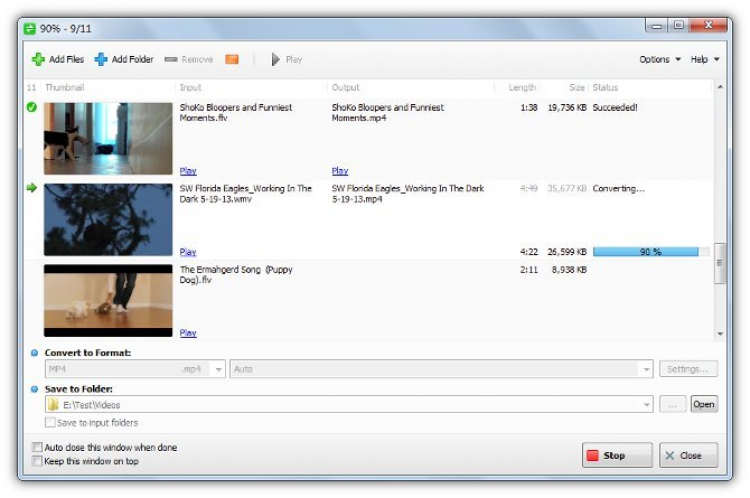Click the Add Folder label
750x498 pixels.
pyautogui.click(x=132, y=59)
